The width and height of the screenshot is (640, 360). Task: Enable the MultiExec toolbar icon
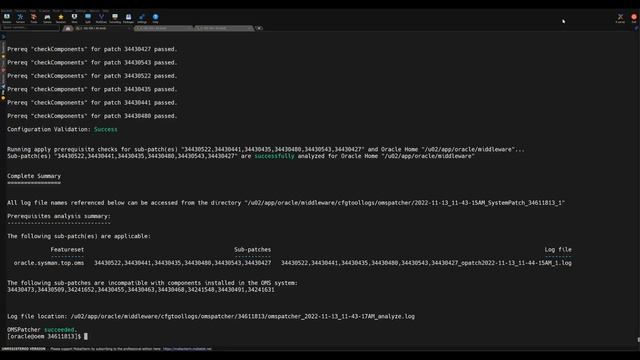click(x=101, y=18)
